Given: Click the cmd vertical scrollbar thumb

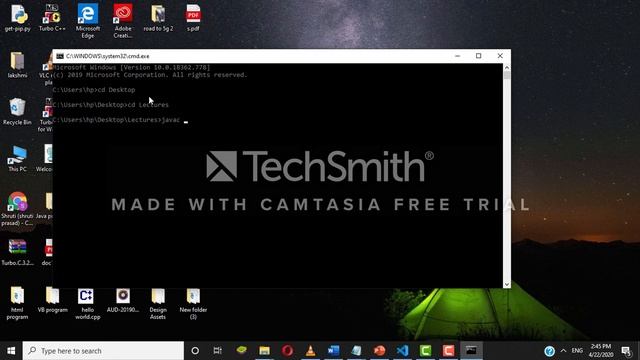Looking at the screenshot, I should 507,76.
